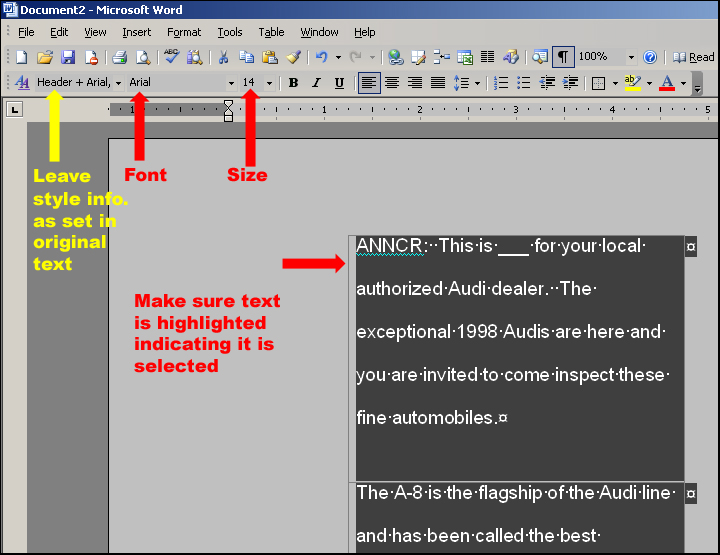
Task: Apply the red Font Color swatch
Action: pos(667,83)
